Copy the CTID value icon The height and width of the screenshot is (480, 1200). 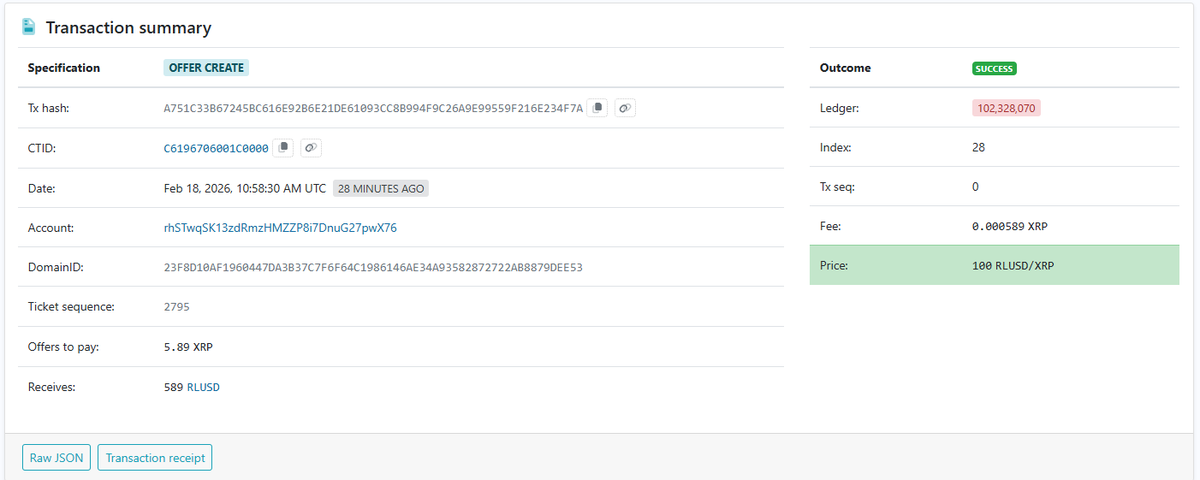click(284, 148)
